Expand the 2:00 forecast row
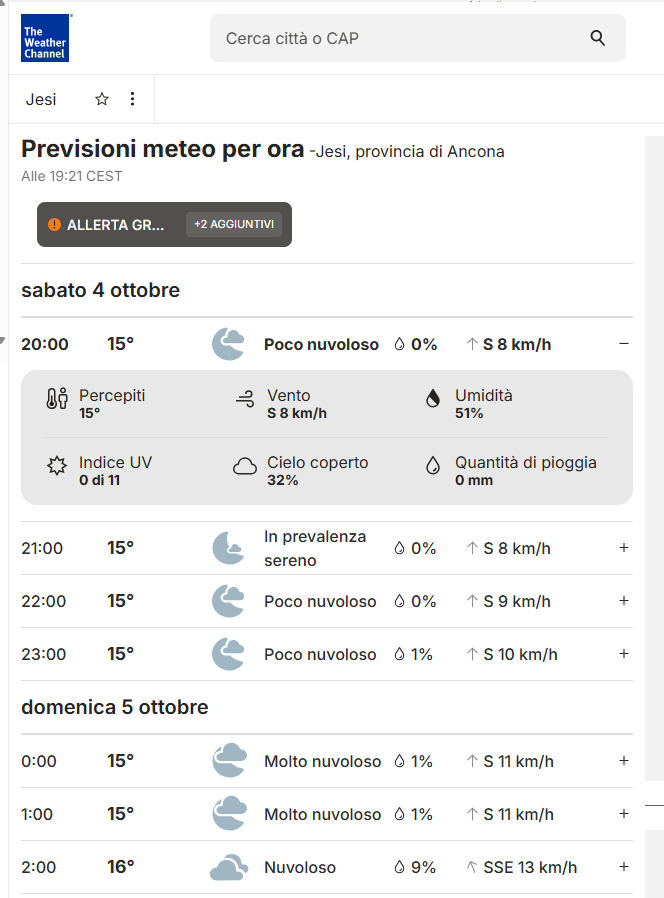 click(624, 867)
